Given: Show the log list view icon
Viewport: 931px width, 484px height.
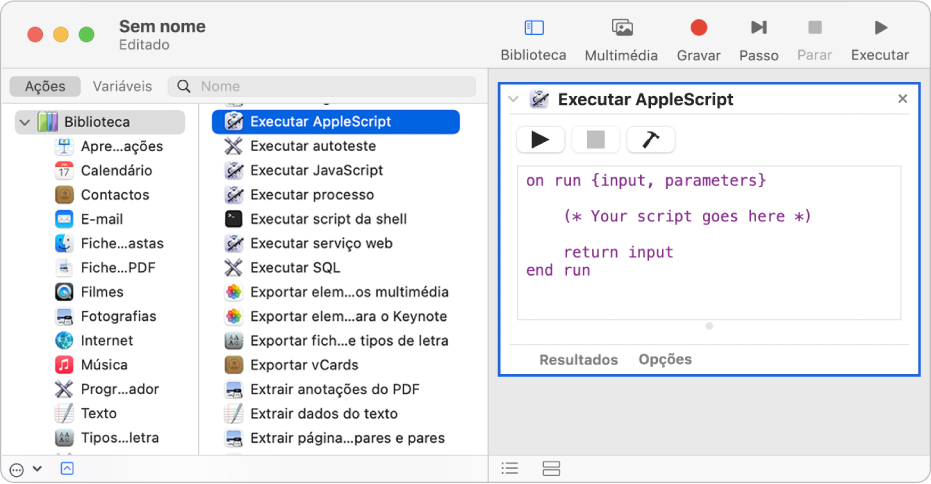Looking at the screenshot, I should click(x=510, y=468).
